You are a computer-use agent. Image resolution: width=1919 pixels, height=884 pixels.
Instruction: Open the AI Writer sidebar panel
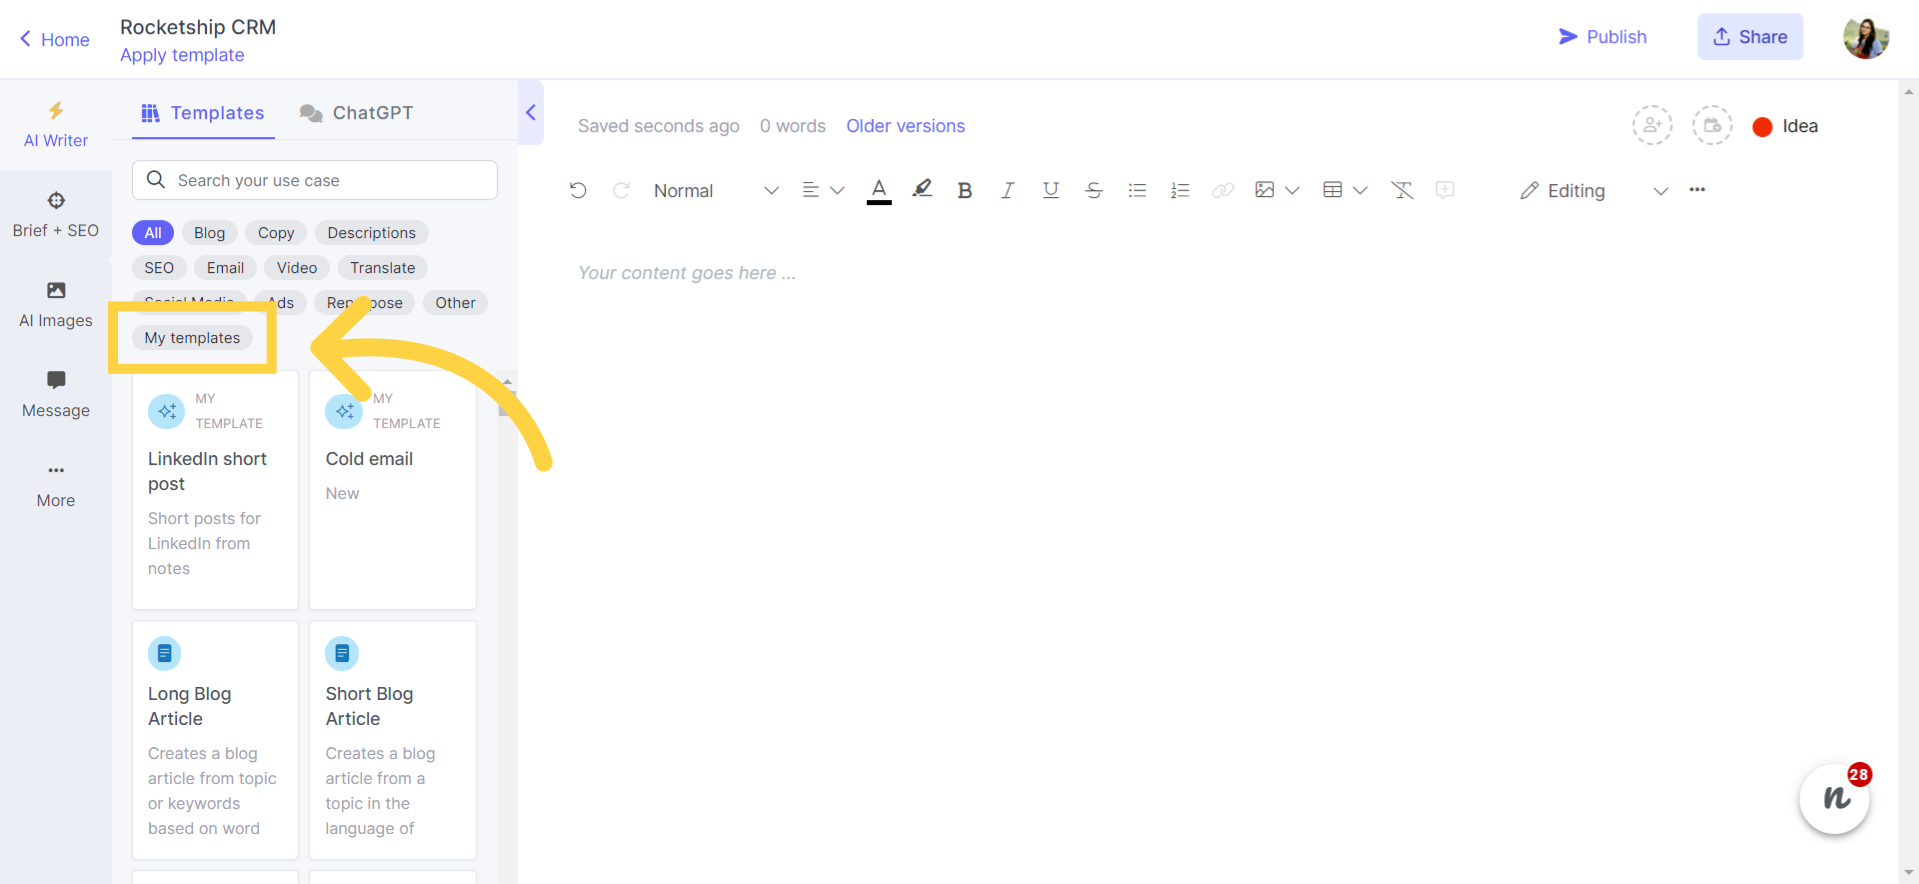coord(56,125)
